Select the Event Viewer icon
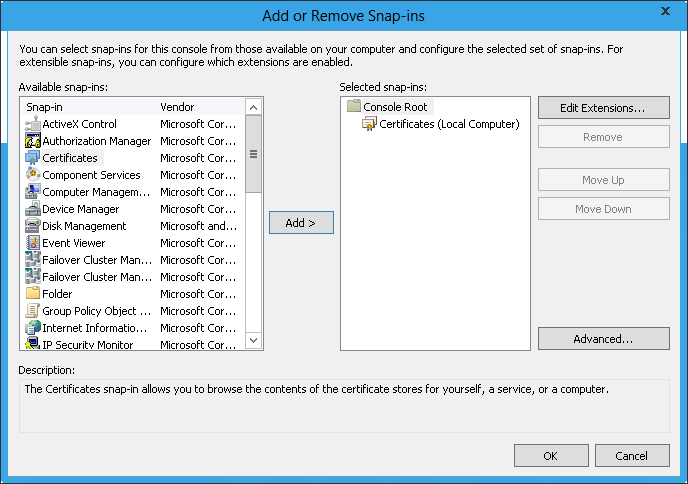Screen dimensions: 688x484 point(32,243)
